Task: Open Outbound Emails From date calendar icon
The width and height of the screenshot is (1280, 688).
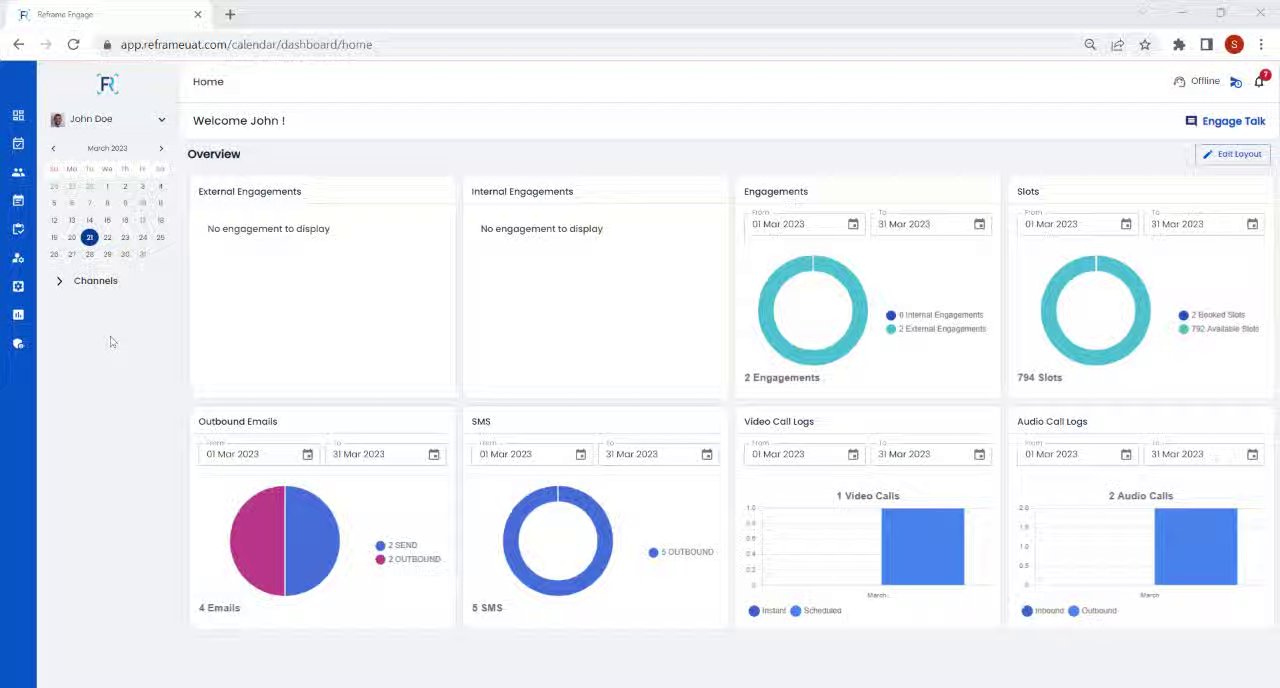Action: click(307, 454)
